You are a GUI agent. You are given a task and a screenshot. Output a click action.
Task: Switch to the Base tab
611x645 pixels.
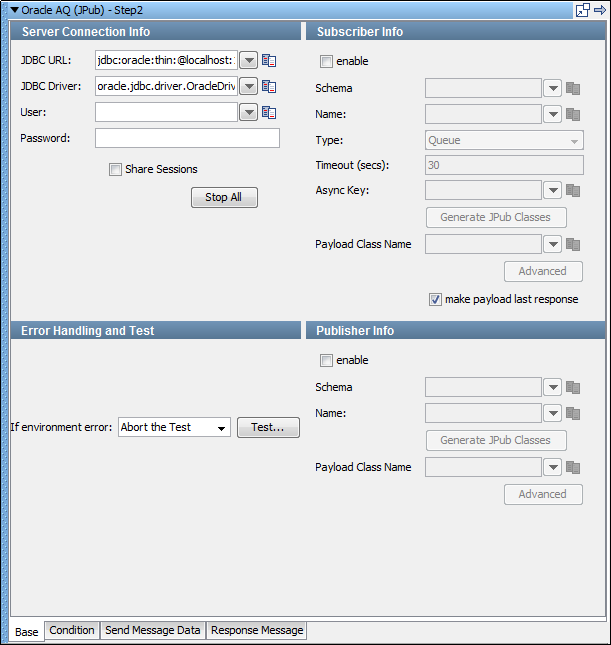click(26, 632)
